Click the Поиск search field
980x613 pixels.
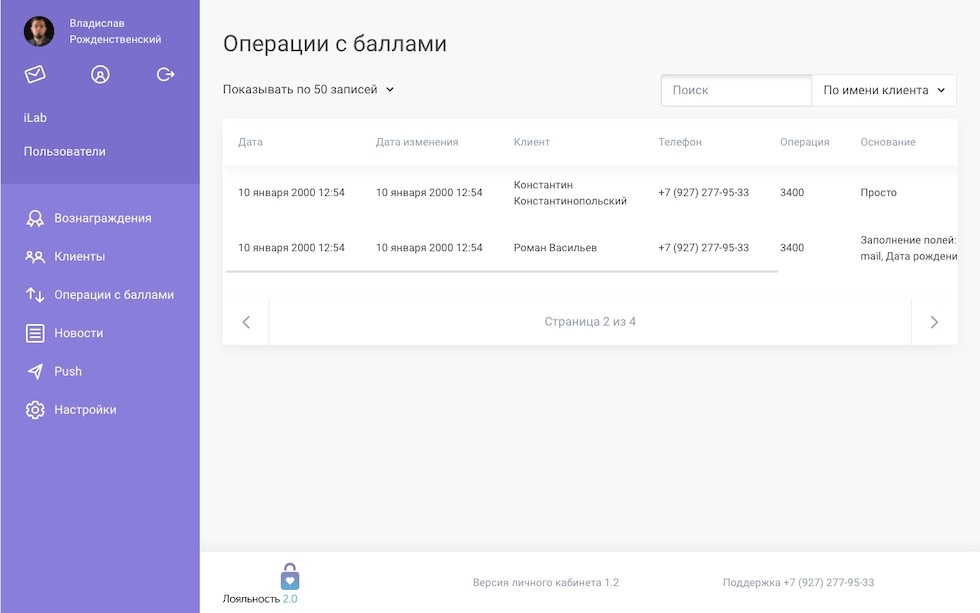[736, 90]
